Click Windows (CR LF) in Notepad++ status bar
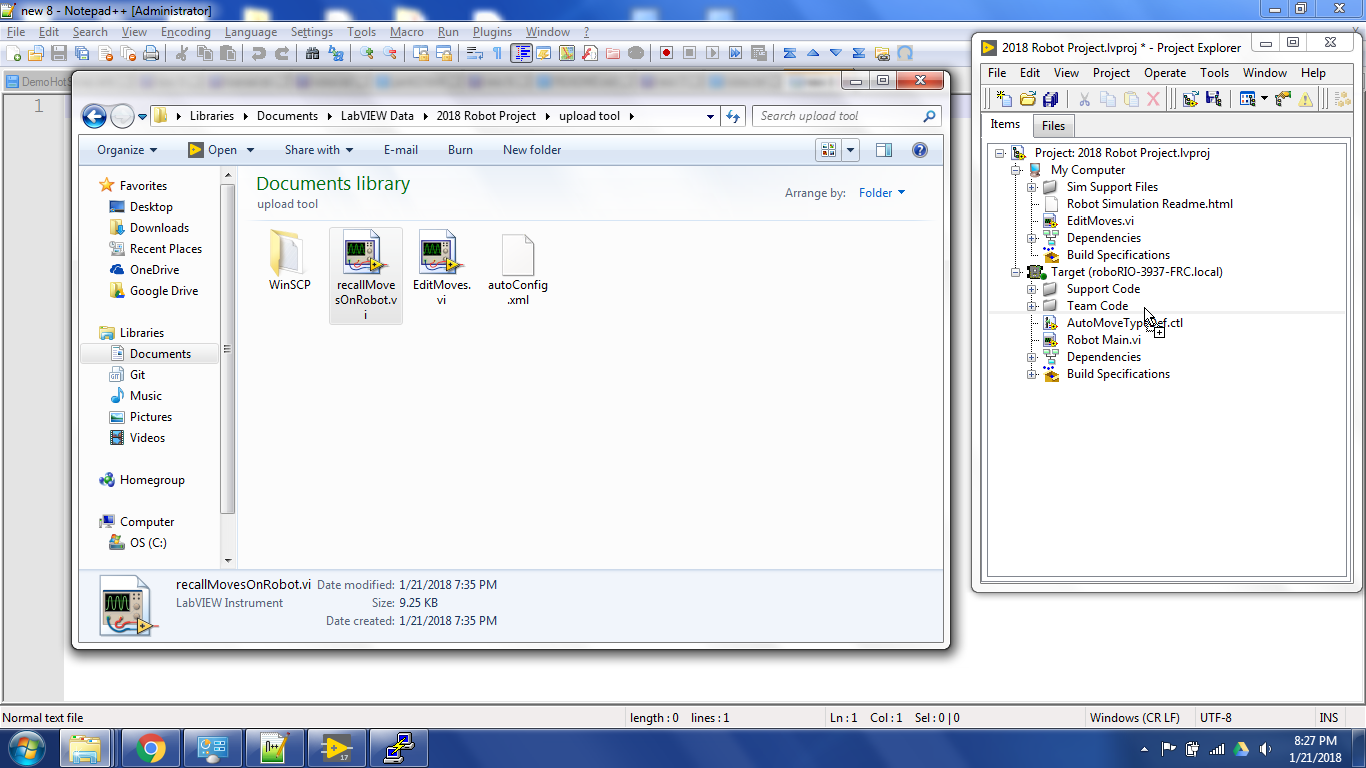The width and height of the screenshot is (1366, 768). coord(1134,718)
